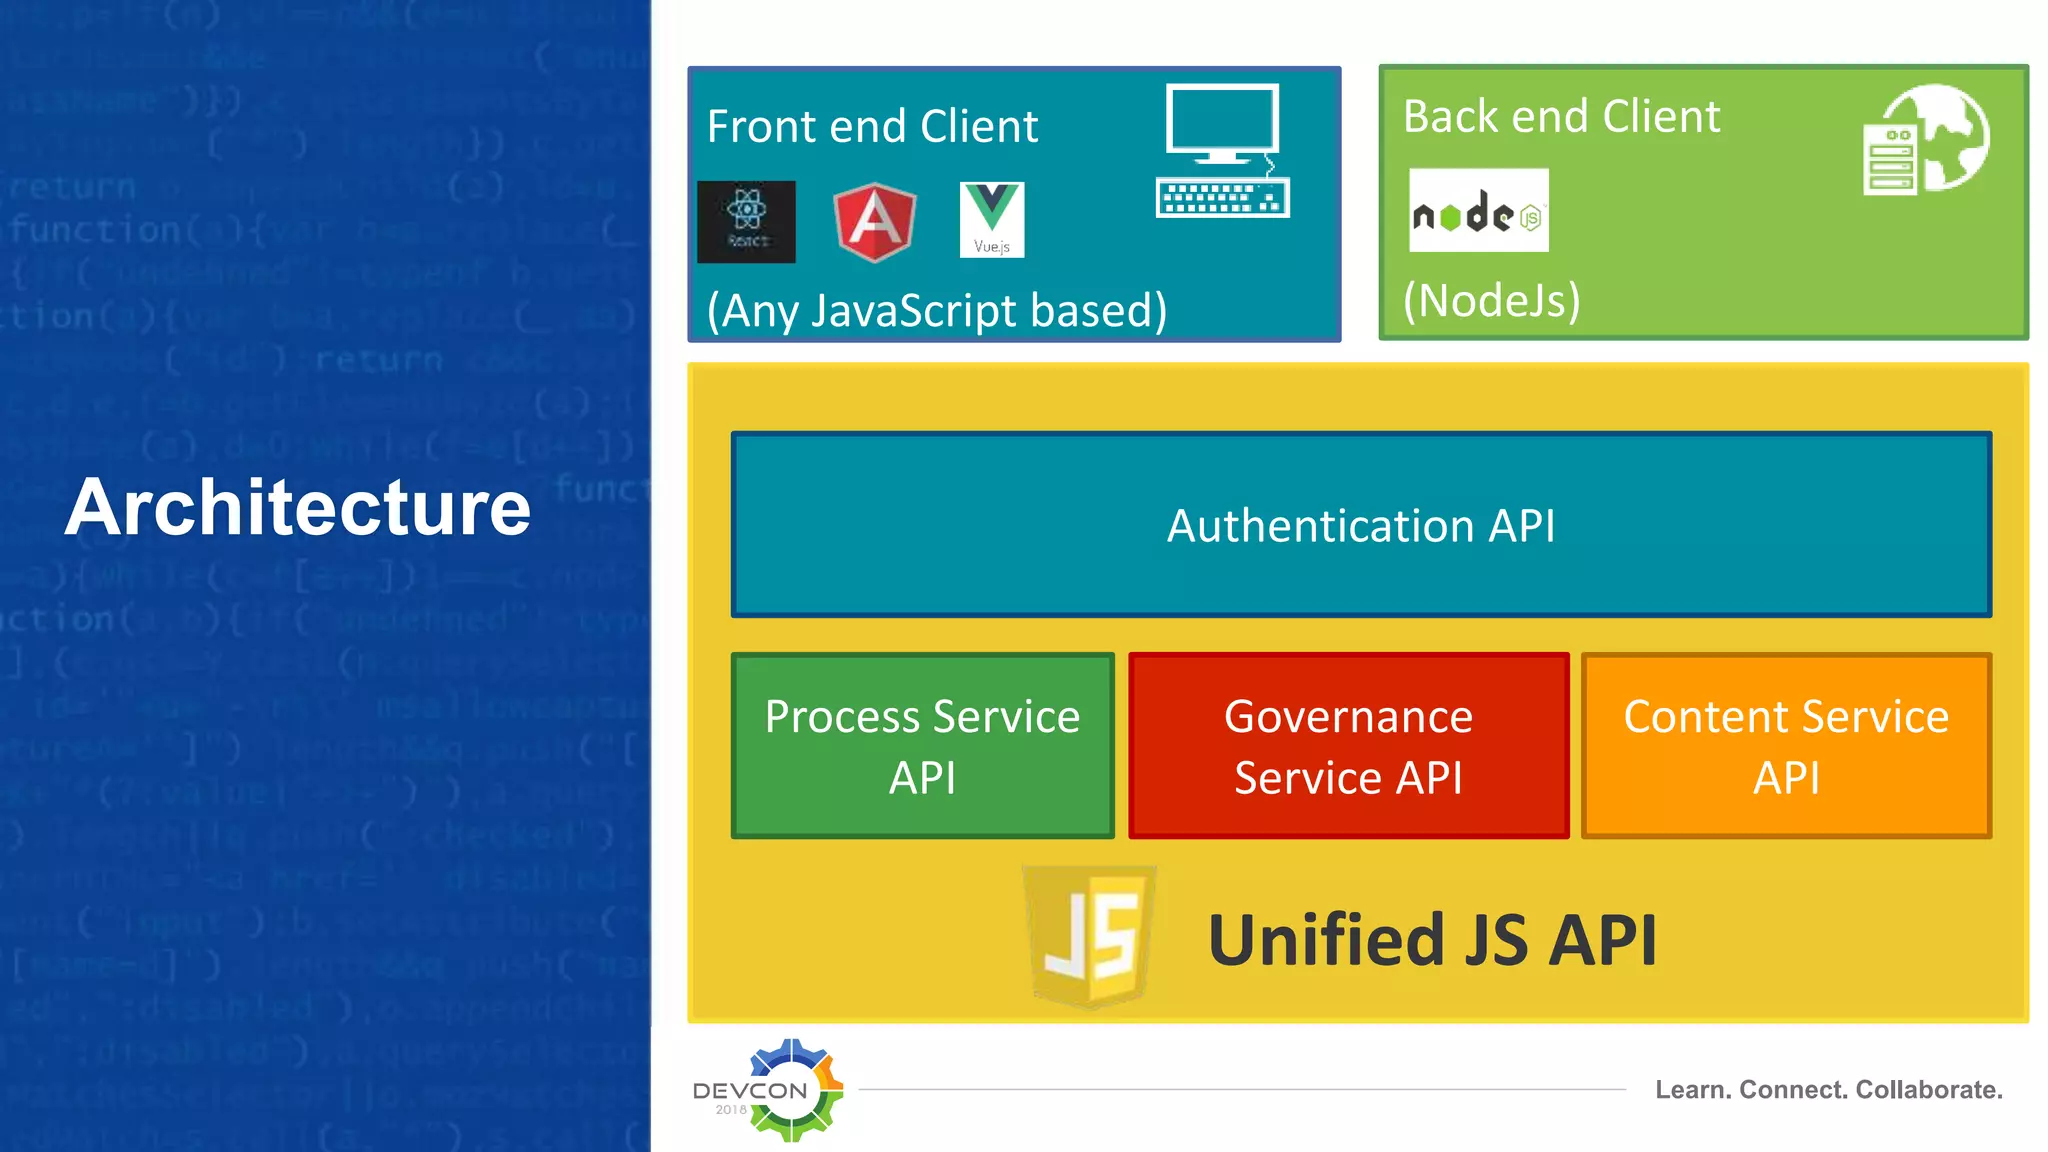Click the Front end Client heading
This screenshot has width=2048, height=1152.
pyautogui.click(x=872, y=127)
